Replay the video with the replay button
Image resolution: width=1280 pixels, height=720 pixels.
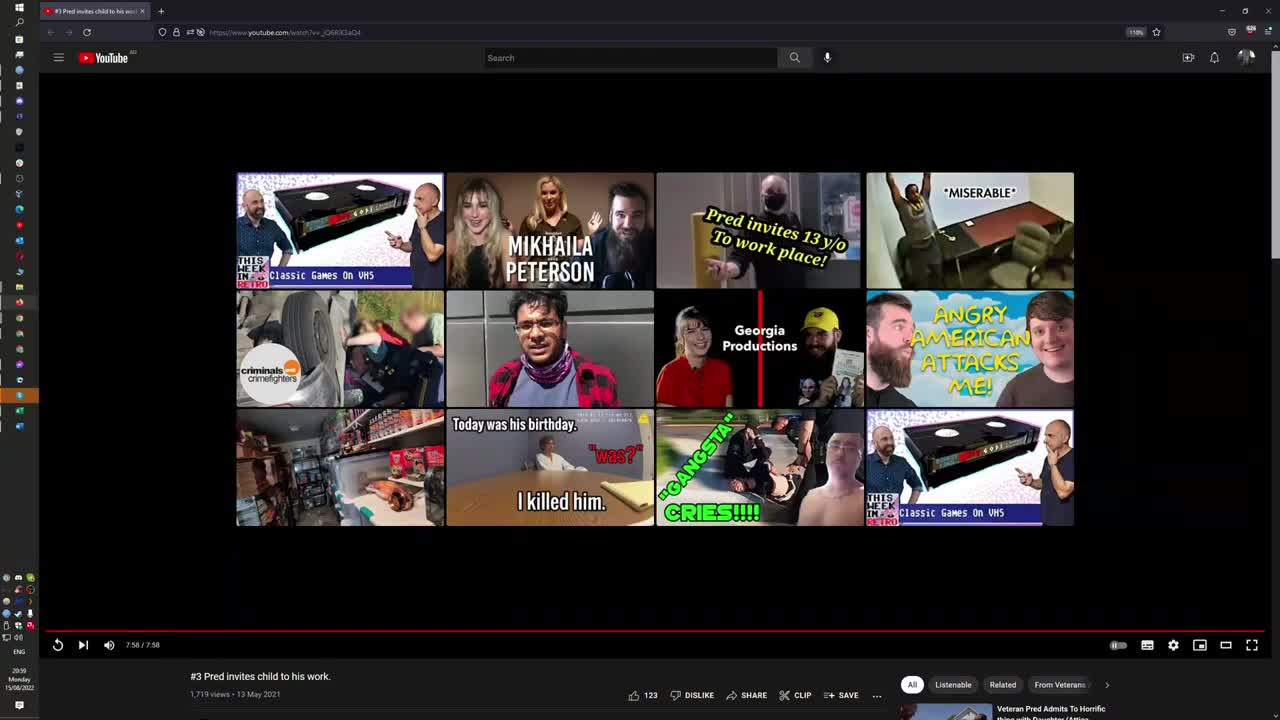pos(58,645)
